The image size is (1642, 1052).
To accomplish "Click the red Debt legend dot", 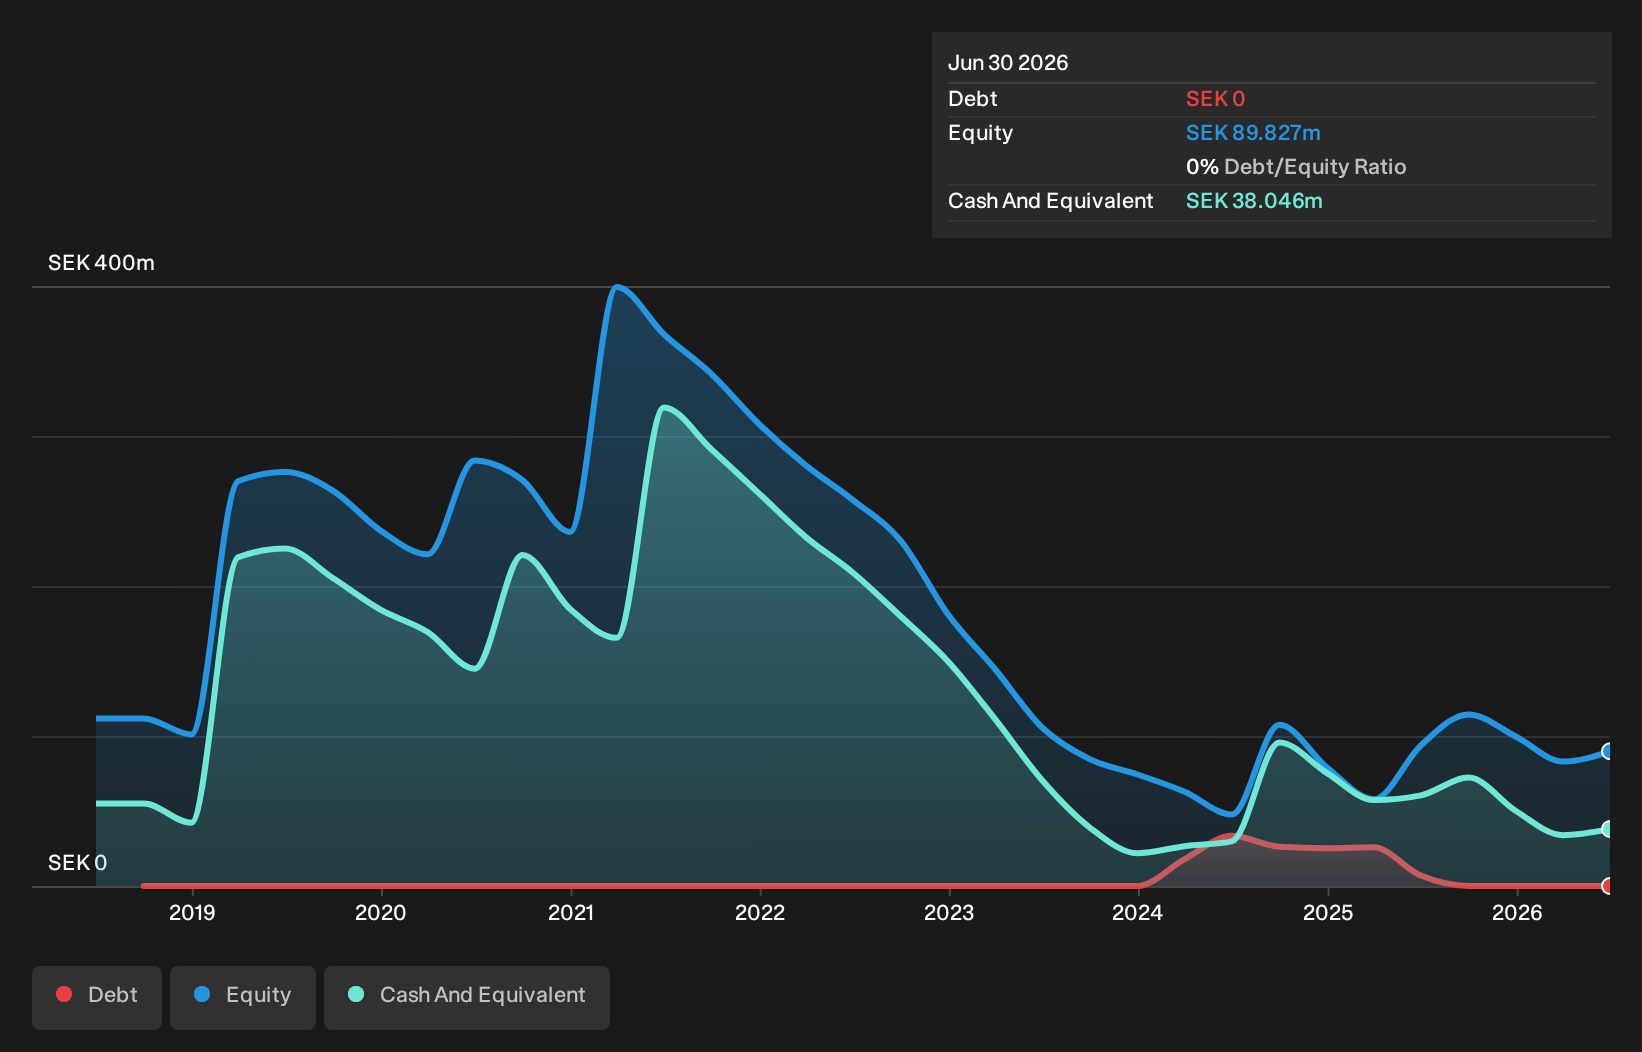I will click(64, 994).
